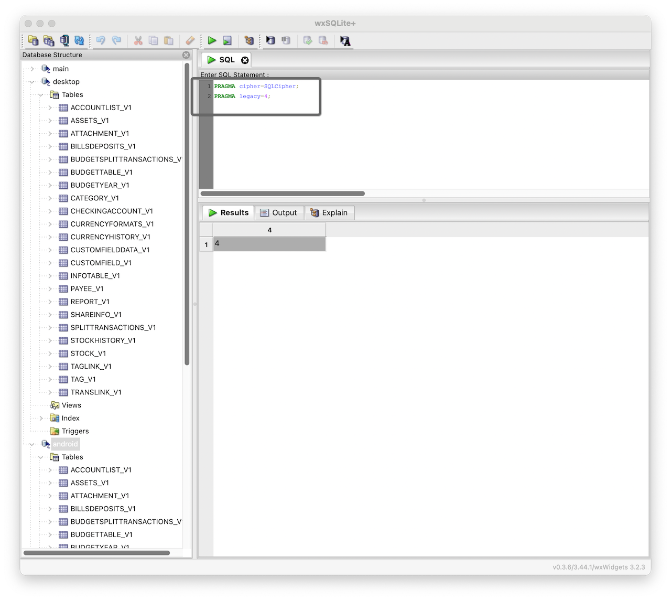Expand the main database node

[x=32, y=68]
